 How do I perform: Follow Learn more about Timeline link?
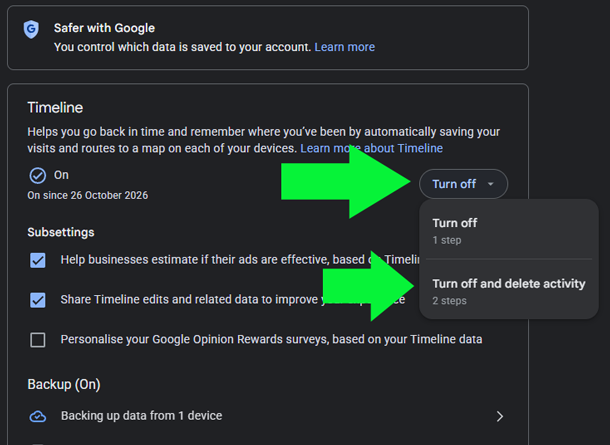(x=372, y=148)
